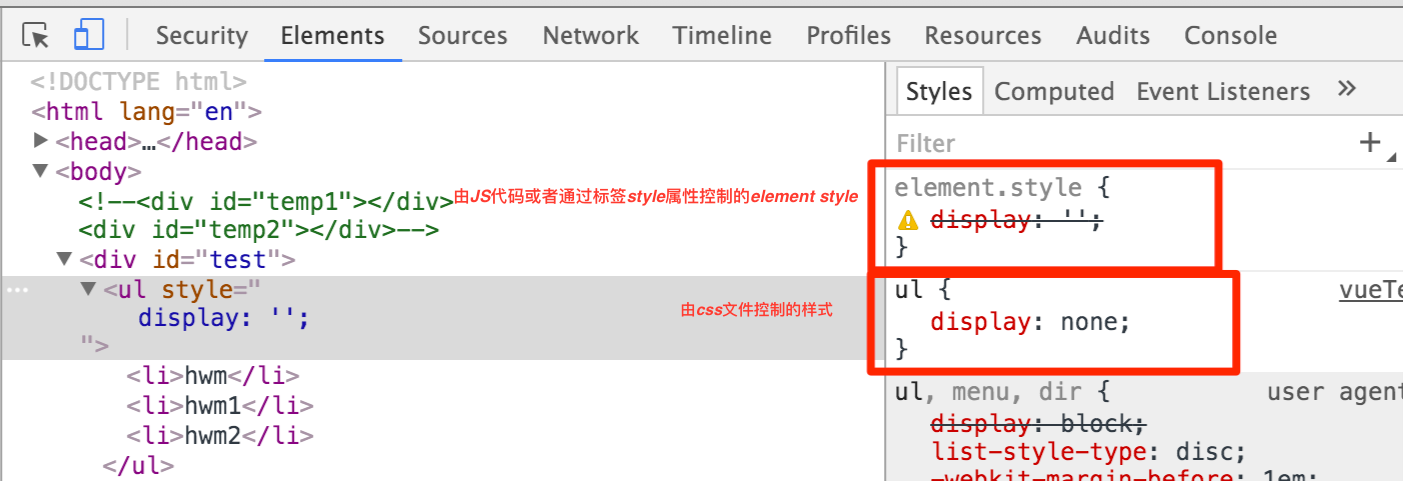Click the ellipsis beside the ul element
The image size is (1403, 481).
[18, 291]
